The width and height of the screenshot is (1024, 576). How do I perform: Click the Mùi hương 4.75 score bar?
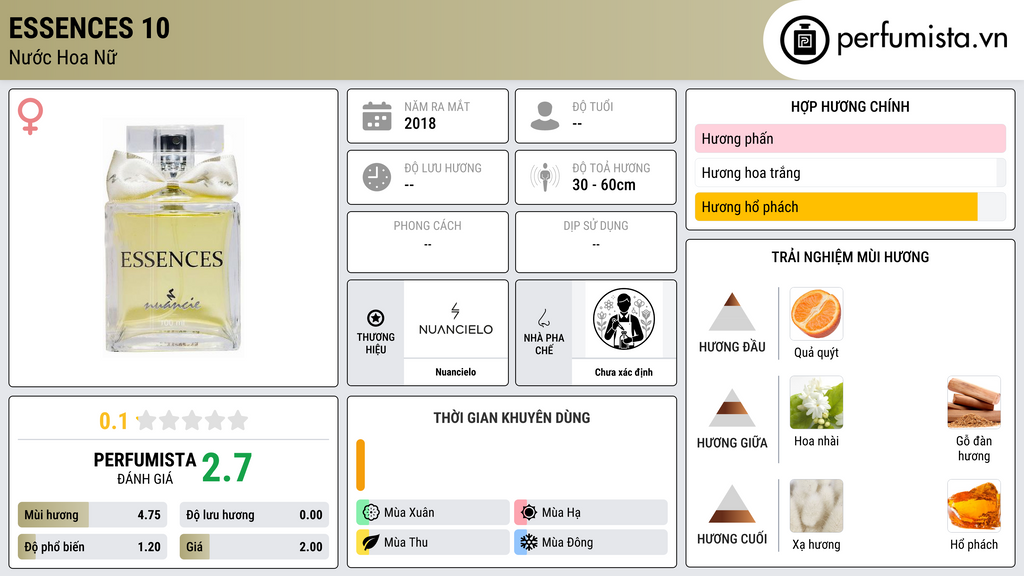92,515
